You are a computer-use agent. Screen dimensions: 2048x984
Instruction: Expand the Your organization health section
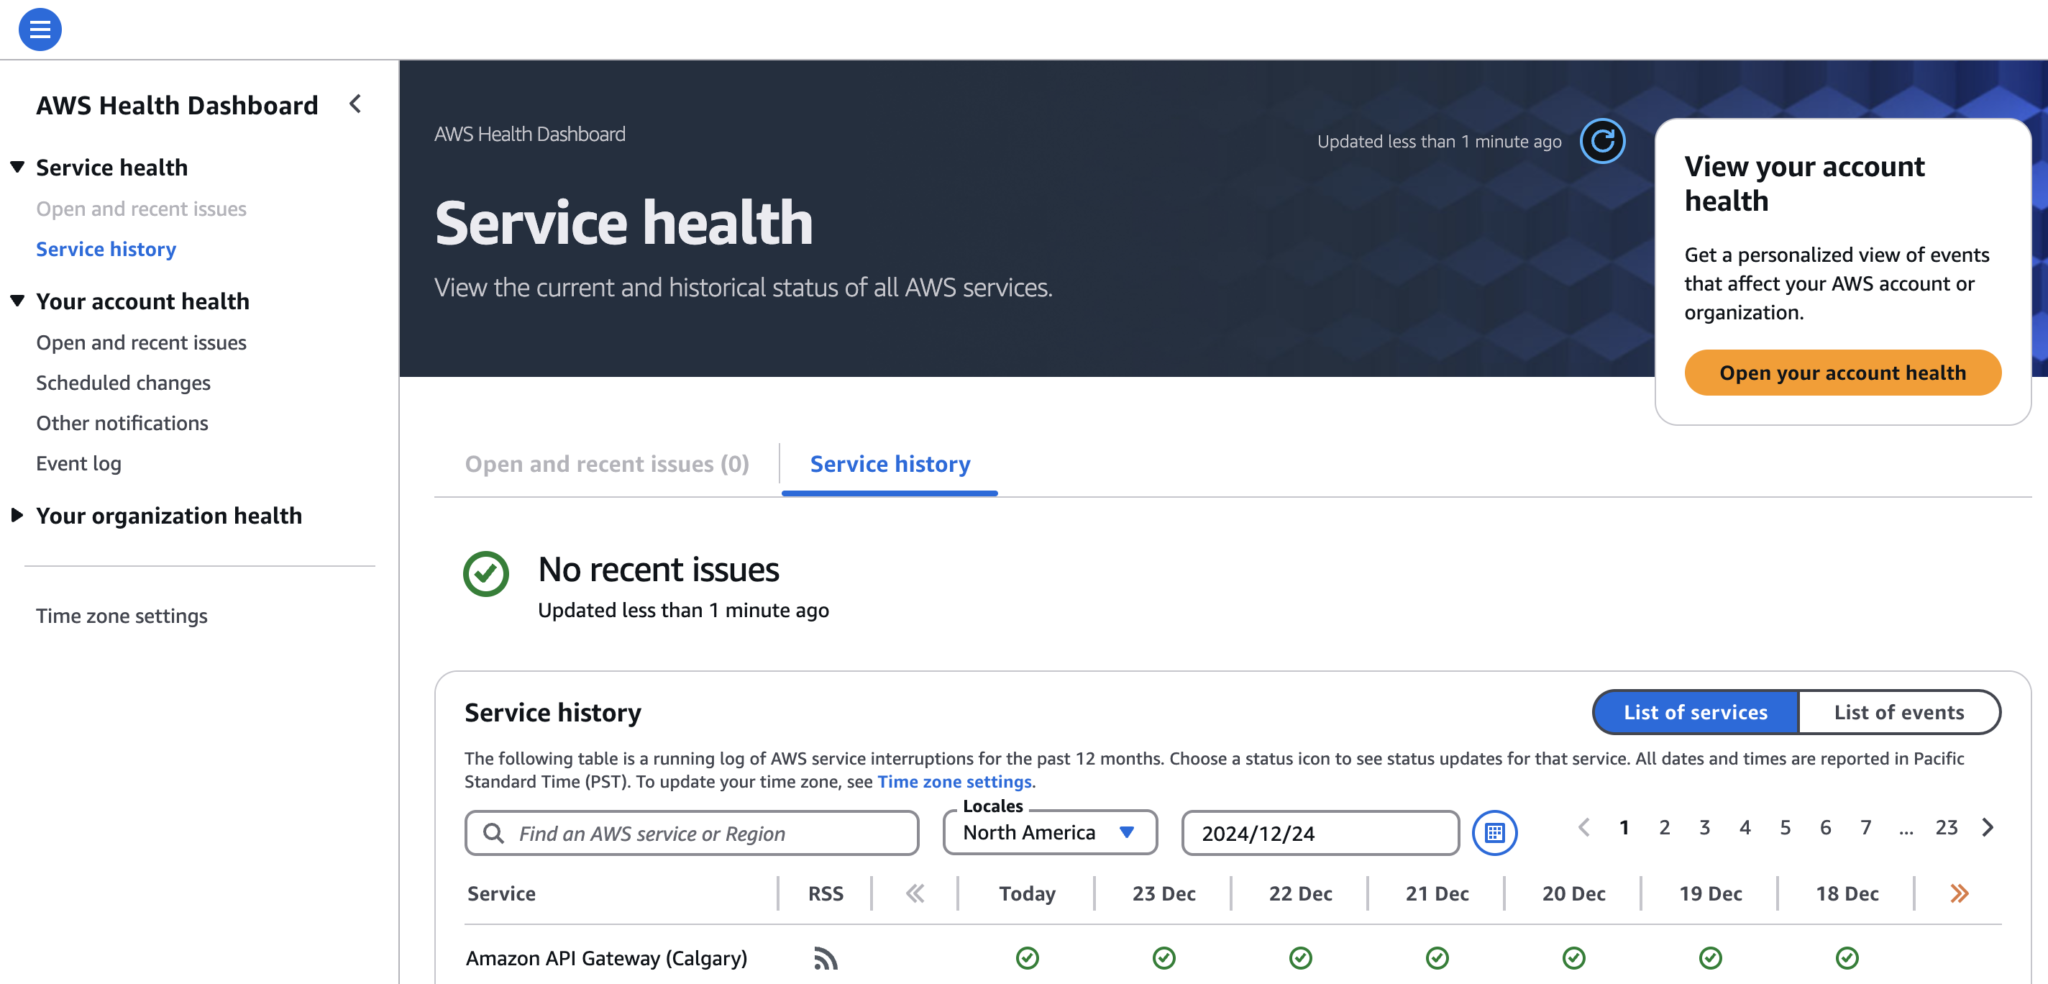click(168, 515)
